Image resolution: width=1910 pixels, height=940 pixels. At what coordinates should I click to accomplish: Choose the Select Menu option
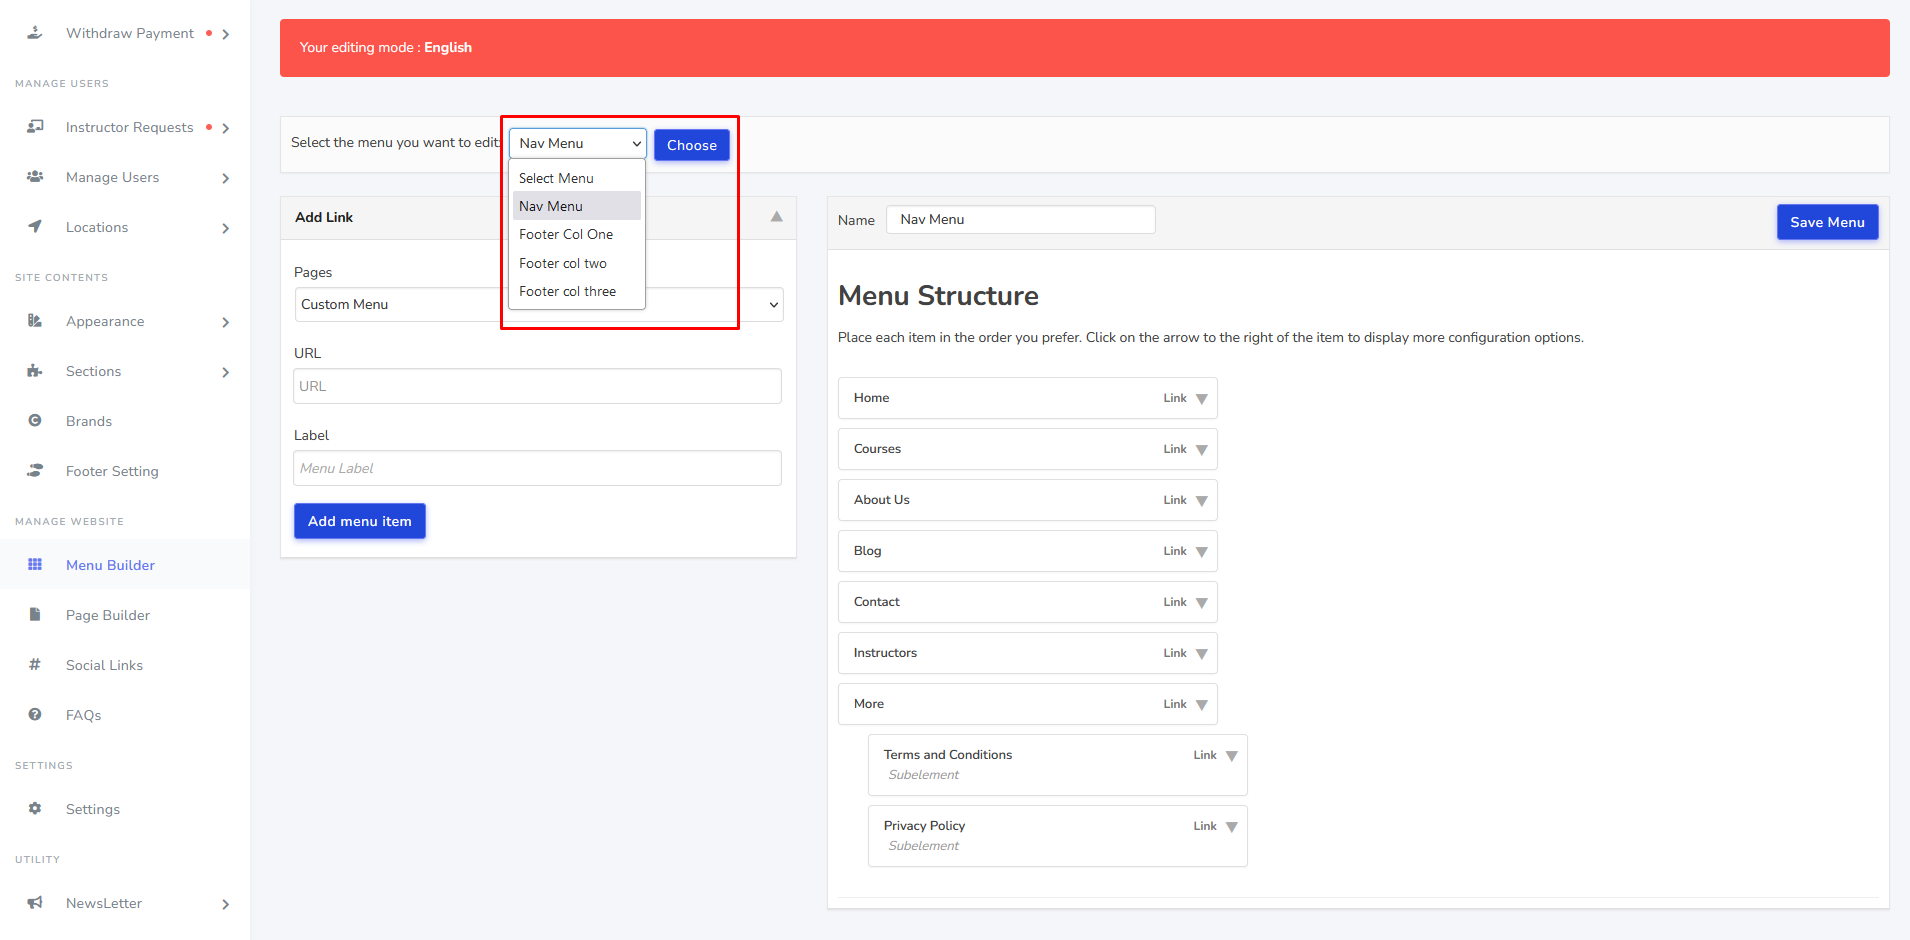(577, 178)
